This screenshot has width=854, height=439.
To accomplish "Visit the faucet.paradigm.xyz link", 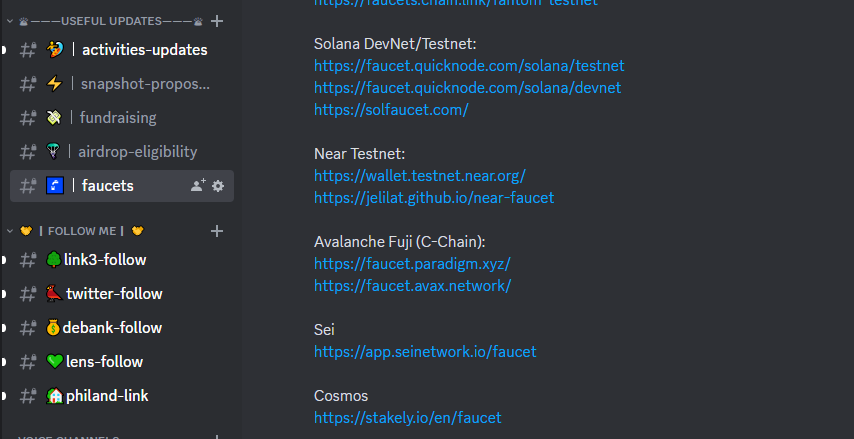I will click(x=412, y=264).
